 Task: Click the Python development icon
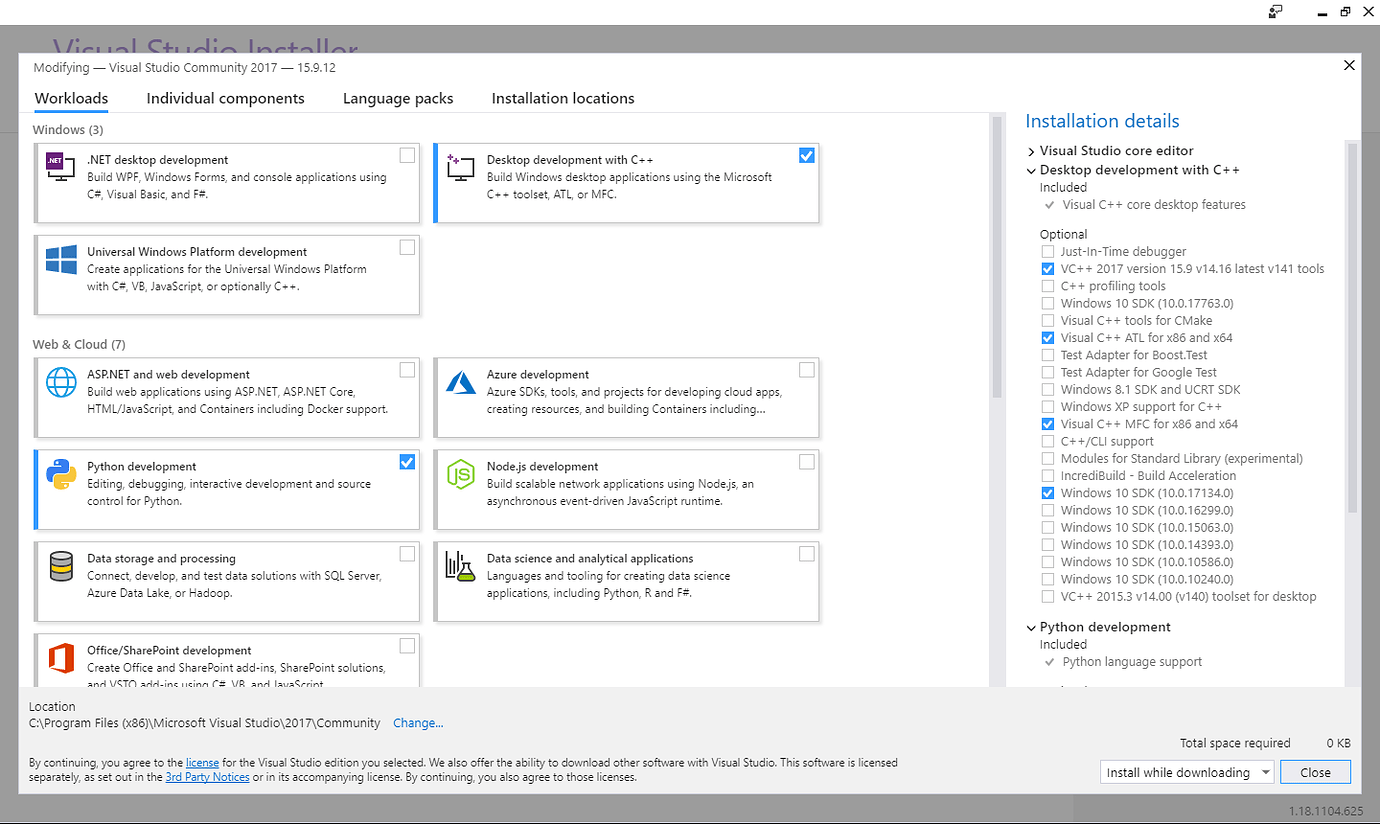pos(61,475)
